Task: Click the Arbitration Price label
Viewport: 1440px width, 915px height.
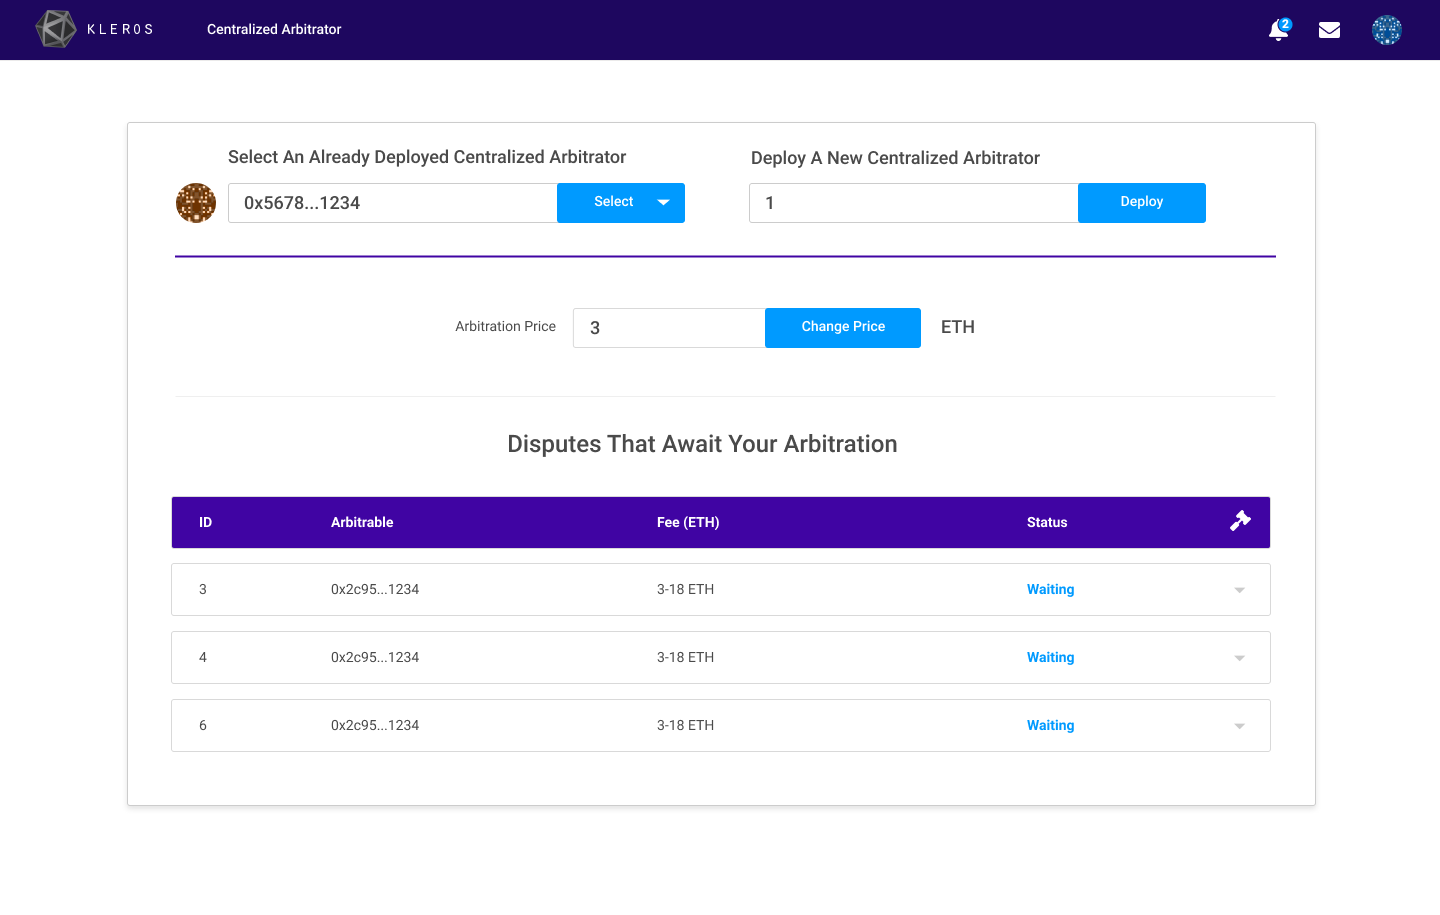Action: pos(505,326)
